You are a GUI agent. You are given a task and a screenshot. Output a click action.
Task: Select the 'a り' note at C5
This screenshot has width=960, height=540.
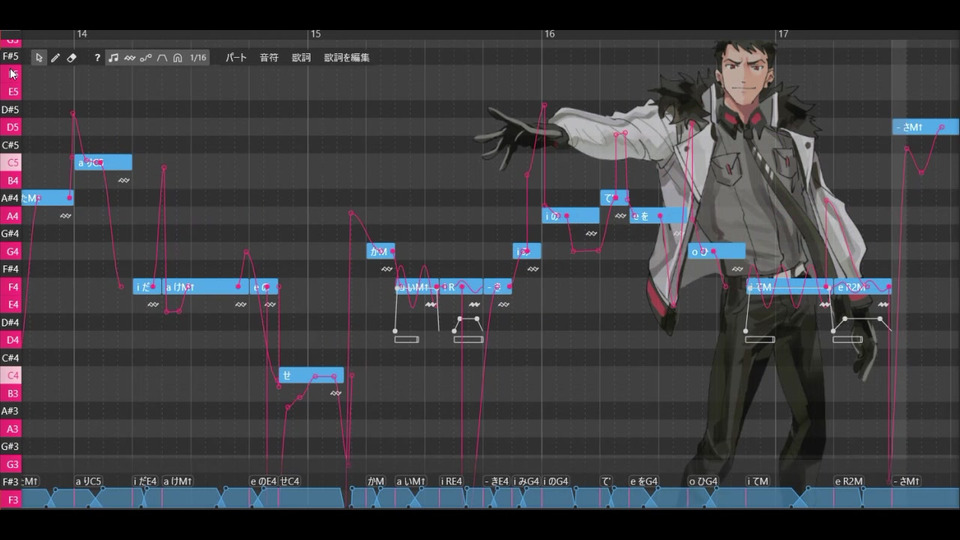(103, 162)
